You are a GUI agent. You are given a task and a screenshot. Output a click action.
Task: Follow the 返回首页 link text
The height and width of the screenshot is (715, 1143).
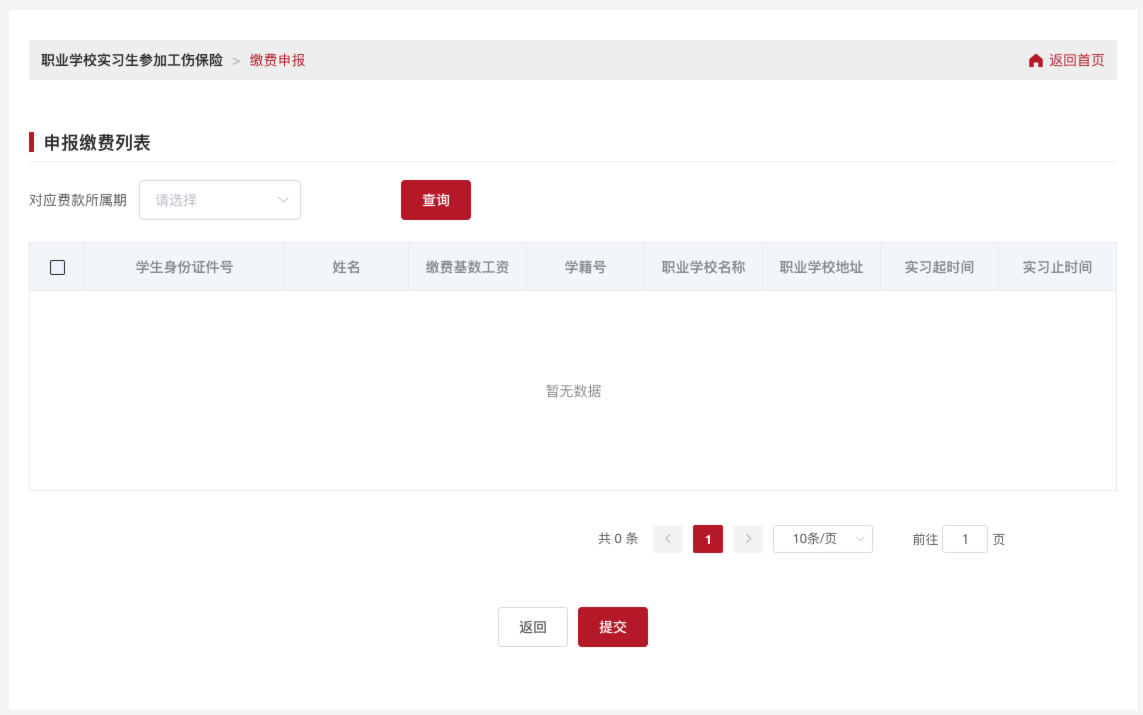[x=1076, y=60]
